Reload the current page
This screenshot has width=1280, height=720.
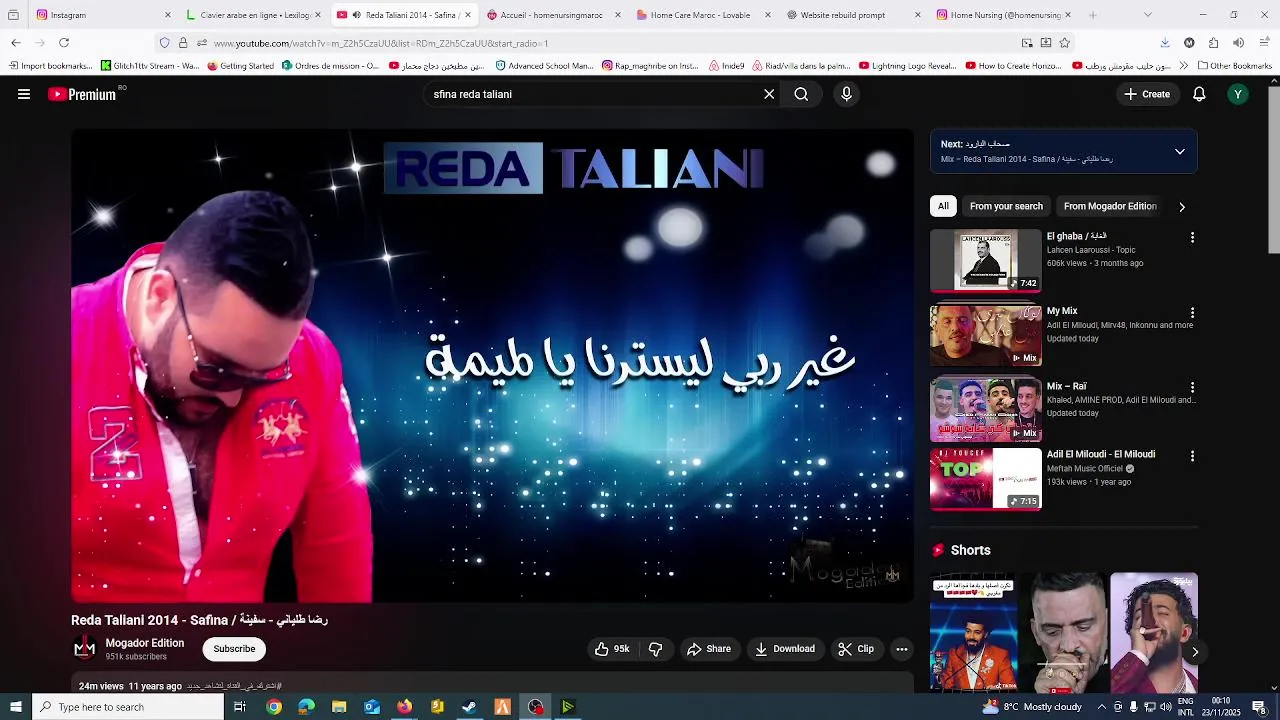pyautogui.click(x=64, y=43)
